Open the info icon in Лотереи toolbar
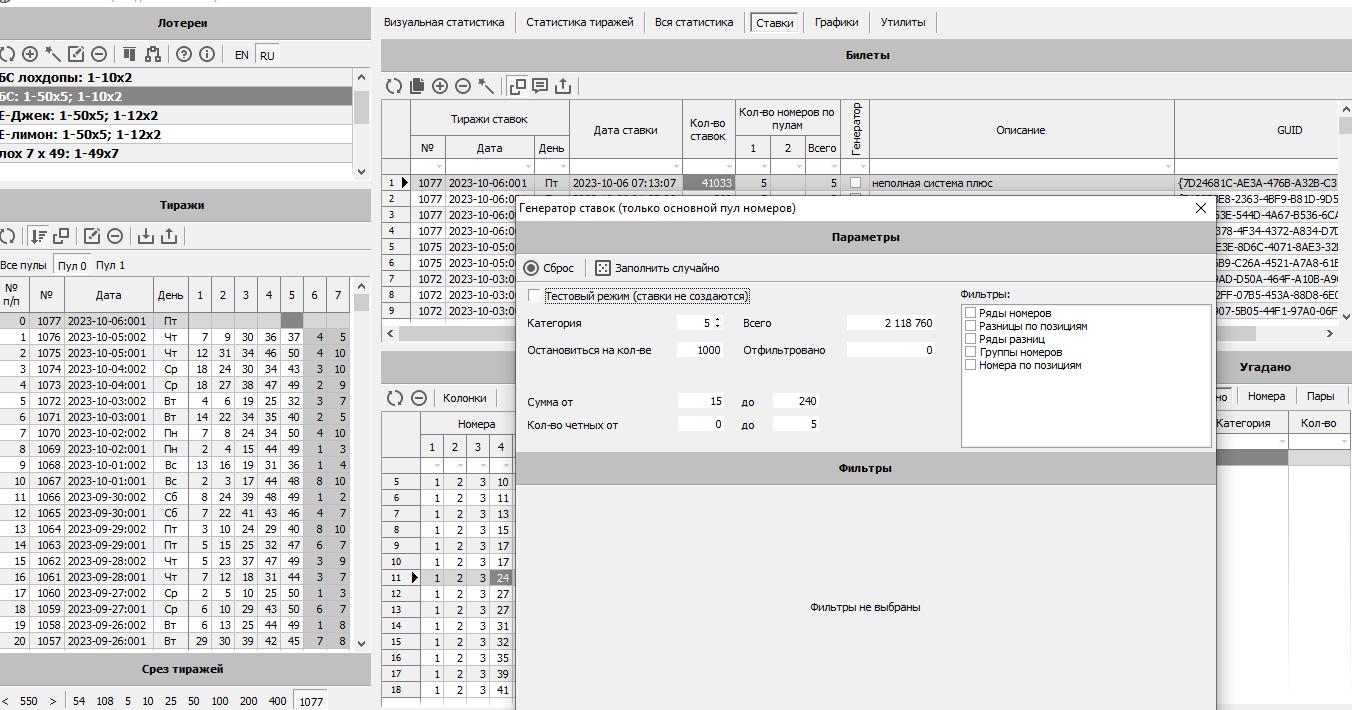The image size is (1352, 710). [207, 55]
